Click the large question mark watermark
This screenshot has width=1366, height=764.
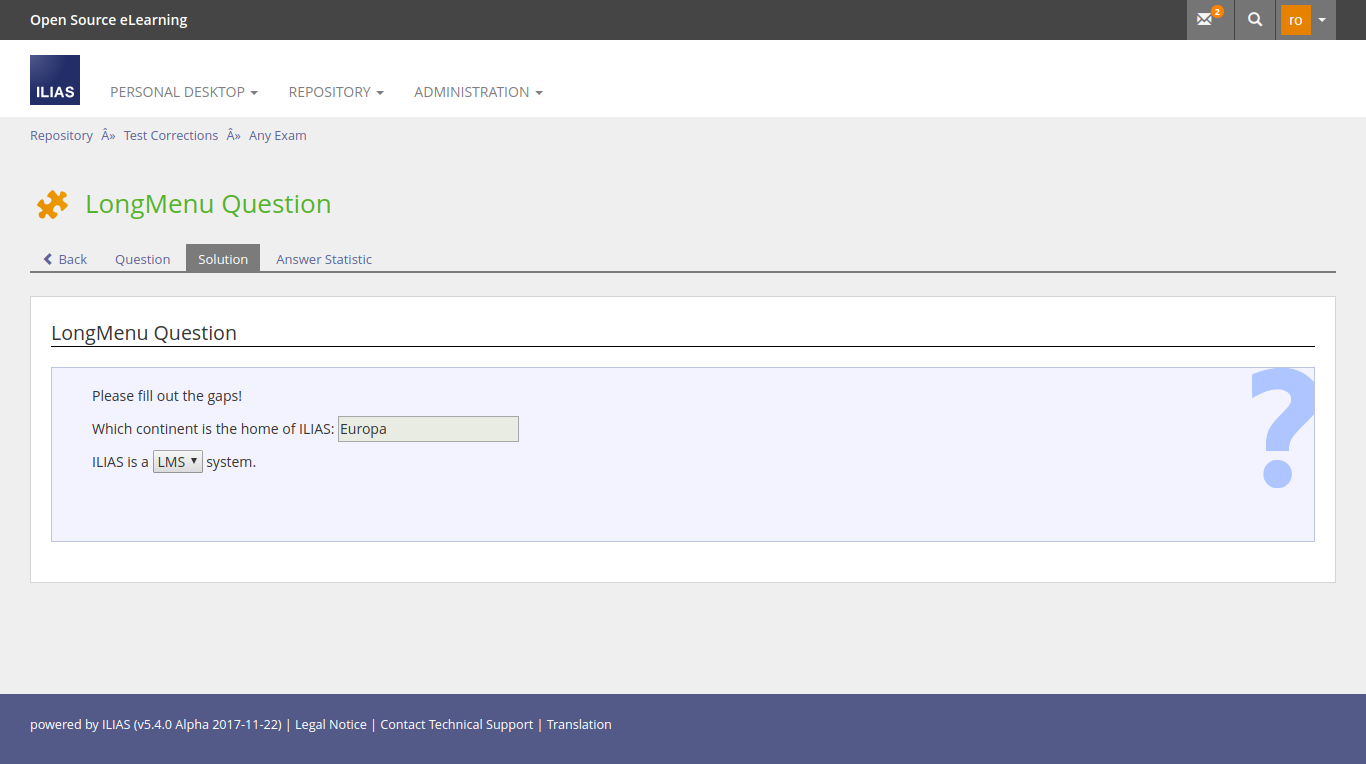coord(1282,428)
